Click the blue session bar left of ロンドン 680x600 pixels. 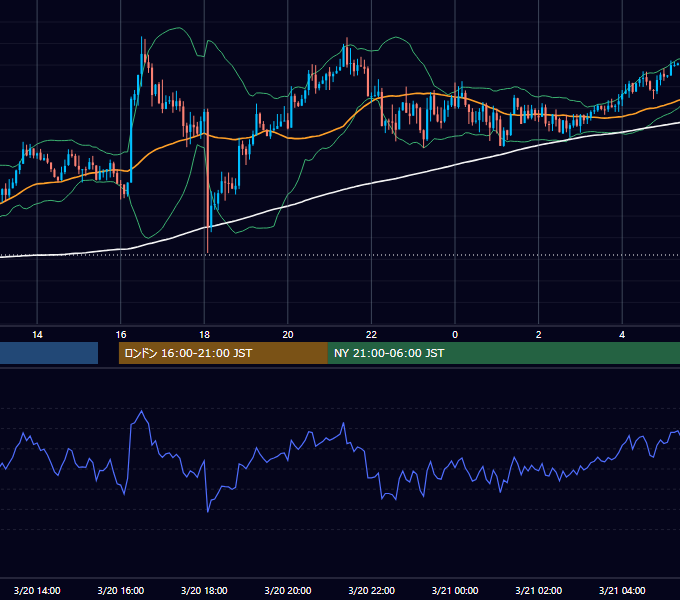click(x=49, y=353)
